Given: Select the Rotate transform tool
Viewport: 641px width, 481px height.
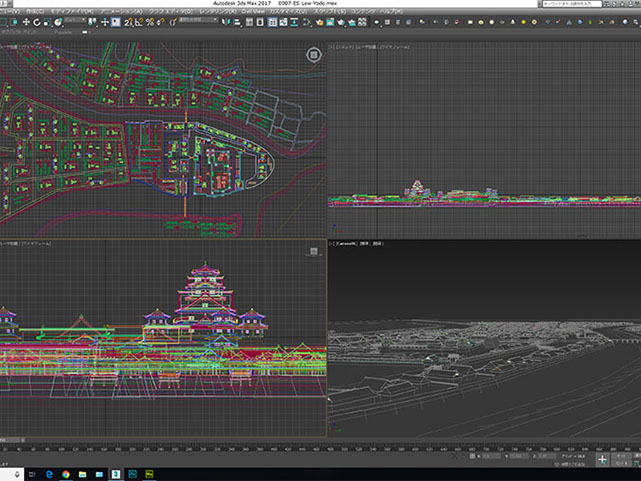Looking at the screenshot, I should pos(35,22).
